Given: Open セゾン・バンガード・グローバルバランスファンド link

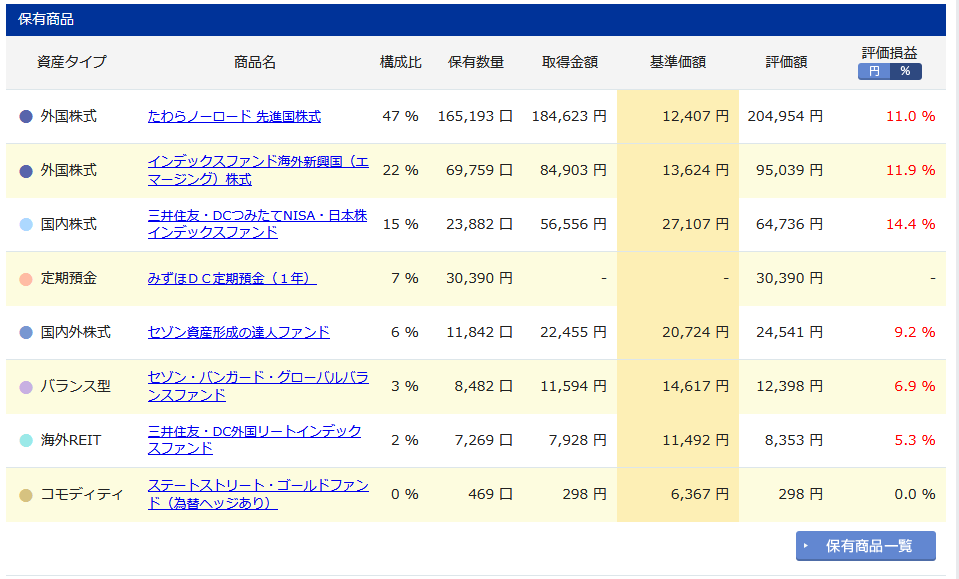Looking at the screenshot, I should click(258, 386).
